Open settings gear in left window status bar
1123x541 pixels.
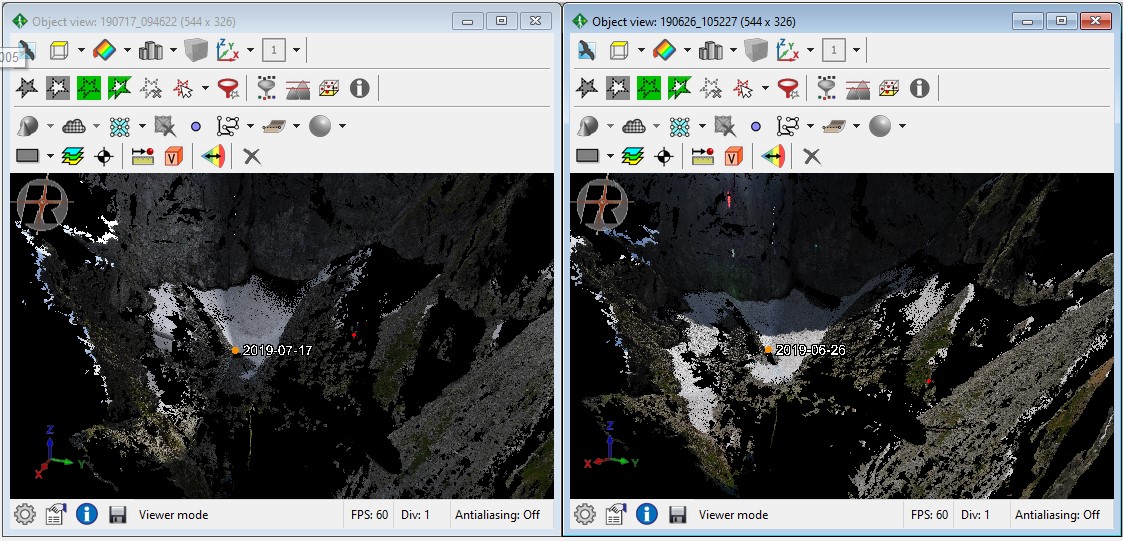click(25, 514)
